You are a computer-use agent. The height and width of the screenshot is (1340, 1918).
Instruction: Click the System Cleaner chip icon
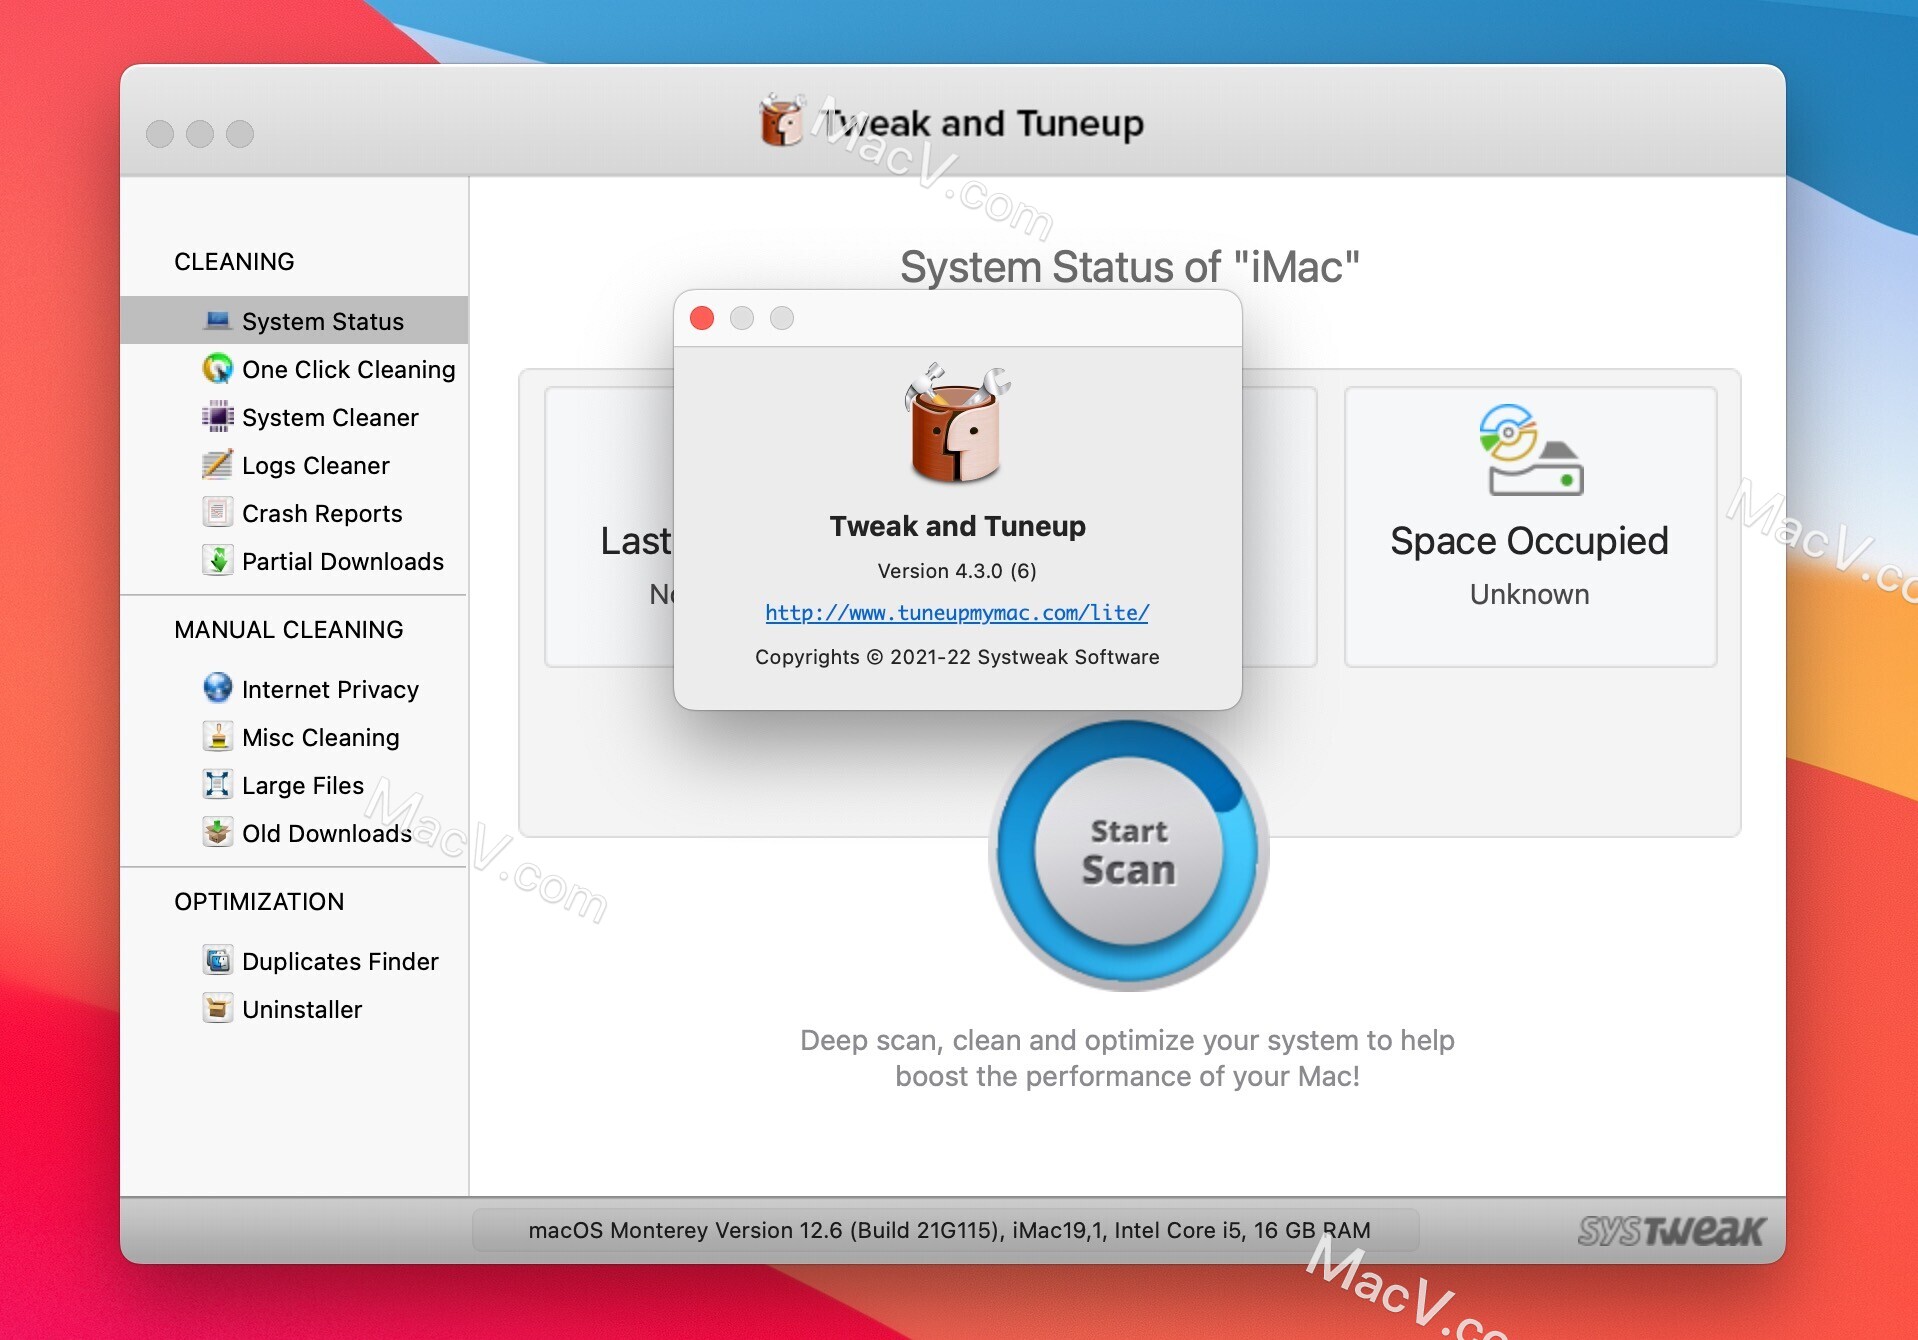click(217, 417)
